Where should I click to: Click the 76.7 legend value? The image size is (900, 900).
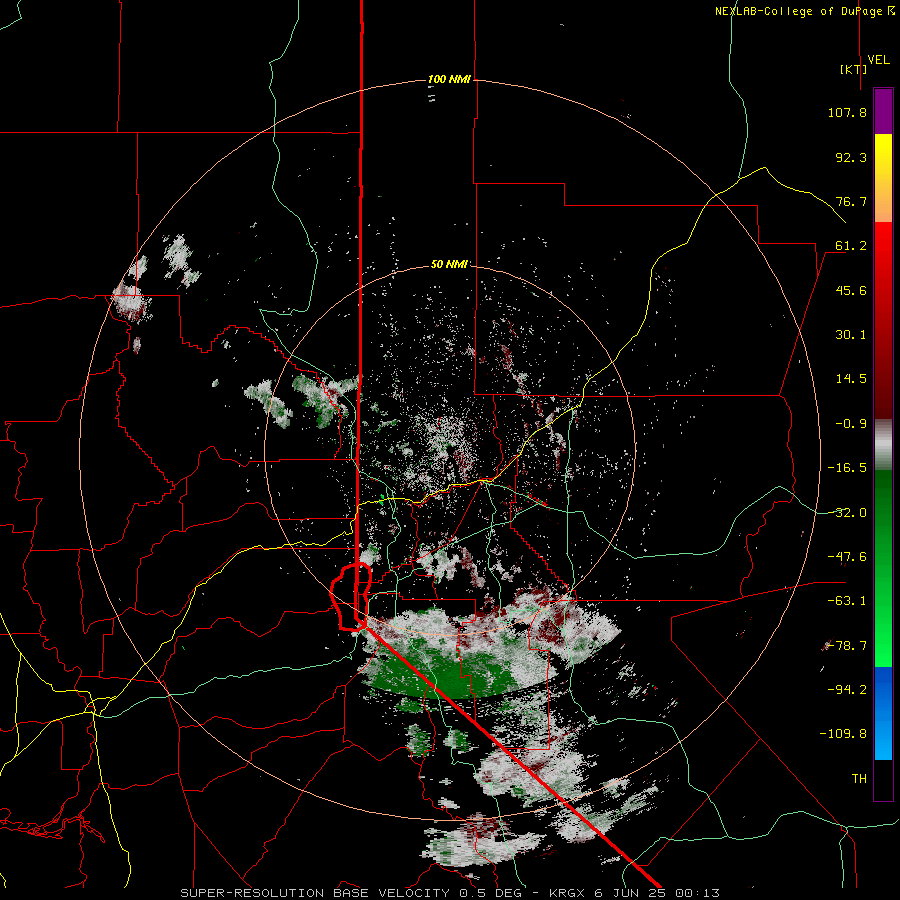point(851,201)
